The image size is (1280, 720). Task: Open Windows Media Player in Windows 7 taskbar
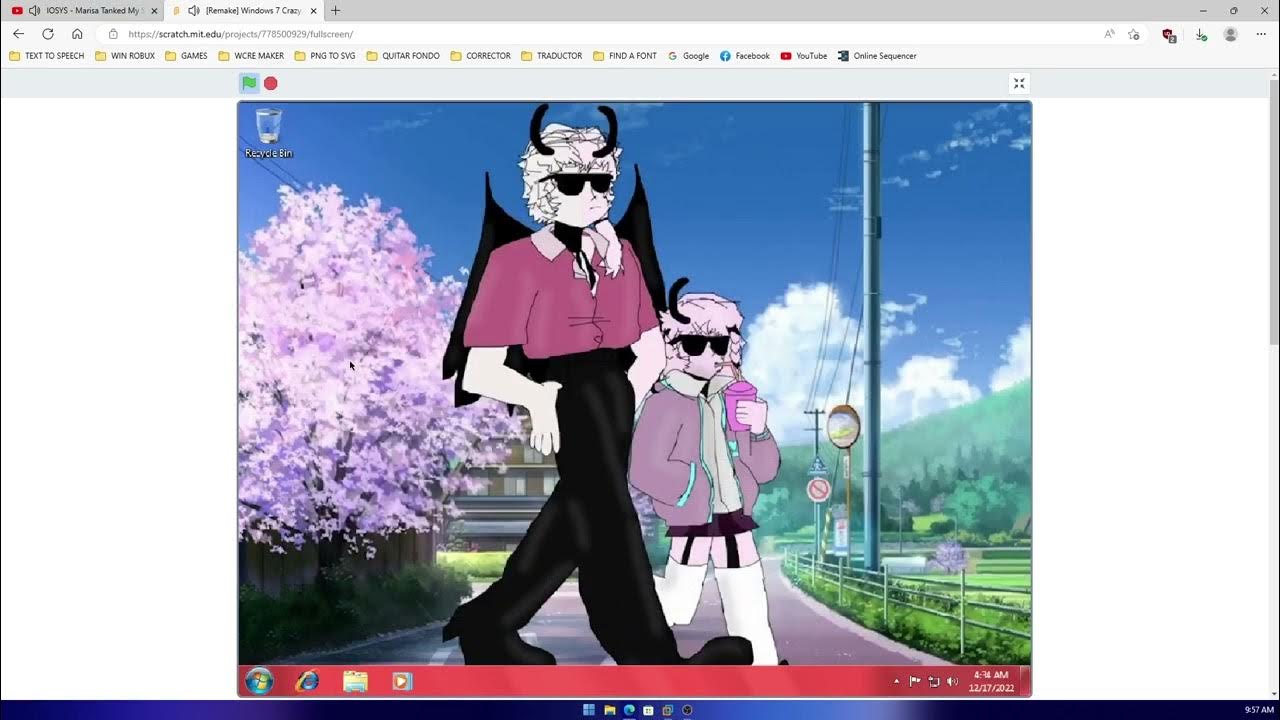tap(402, 681)
